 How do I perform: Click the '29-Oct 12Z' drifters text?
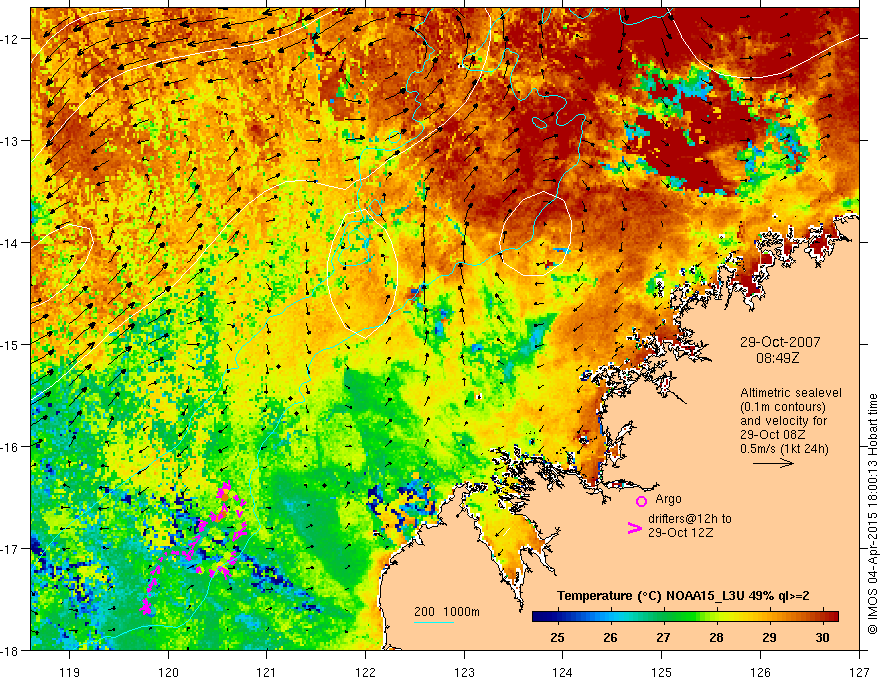coord(681,532)
